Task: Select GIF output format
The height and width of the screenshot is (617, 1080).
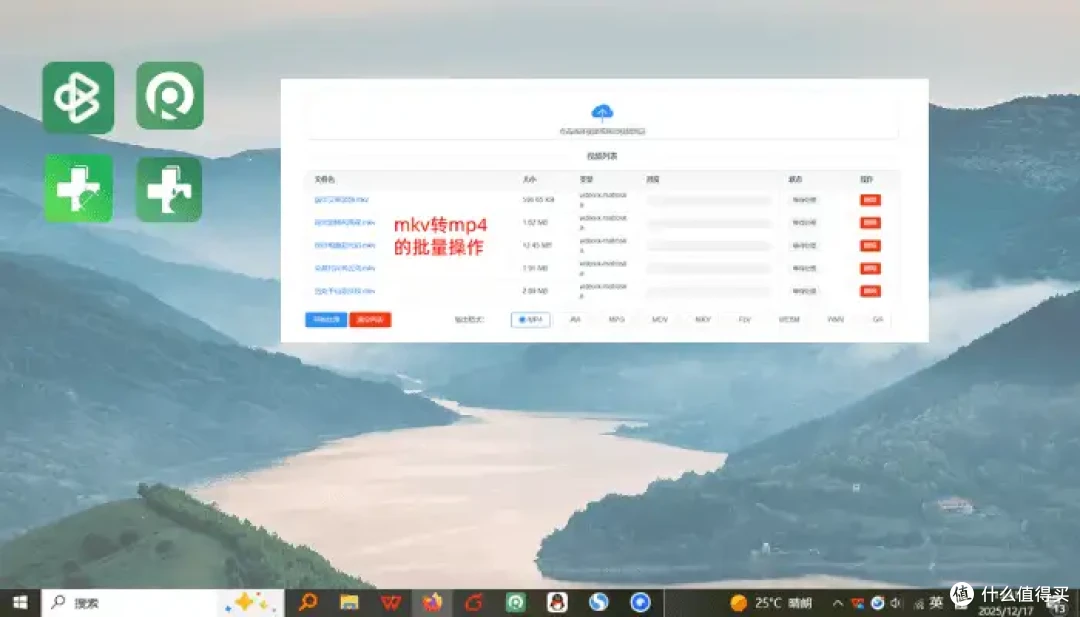Action: [878, 320]
